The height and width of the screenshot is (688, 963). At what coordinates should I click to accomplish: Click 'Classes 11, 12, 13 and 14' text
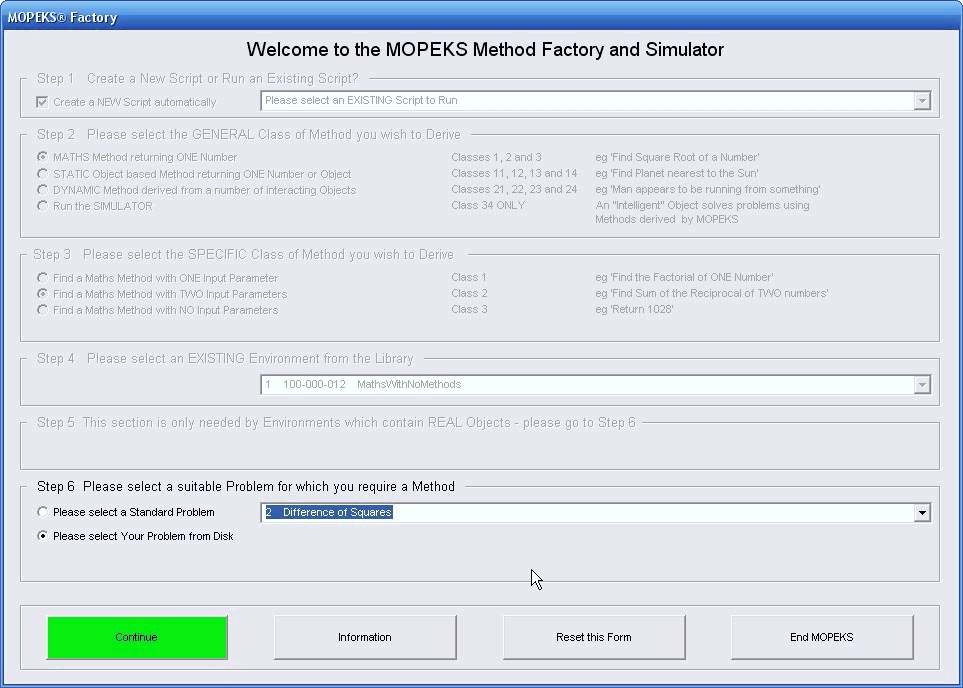point(514,173)
